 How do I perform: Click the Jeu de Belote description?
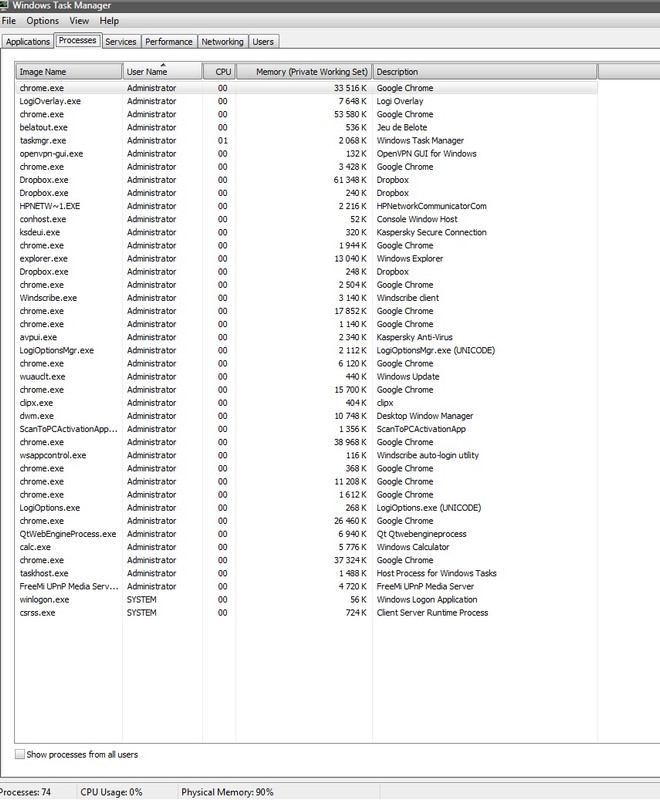pos(401,128)
